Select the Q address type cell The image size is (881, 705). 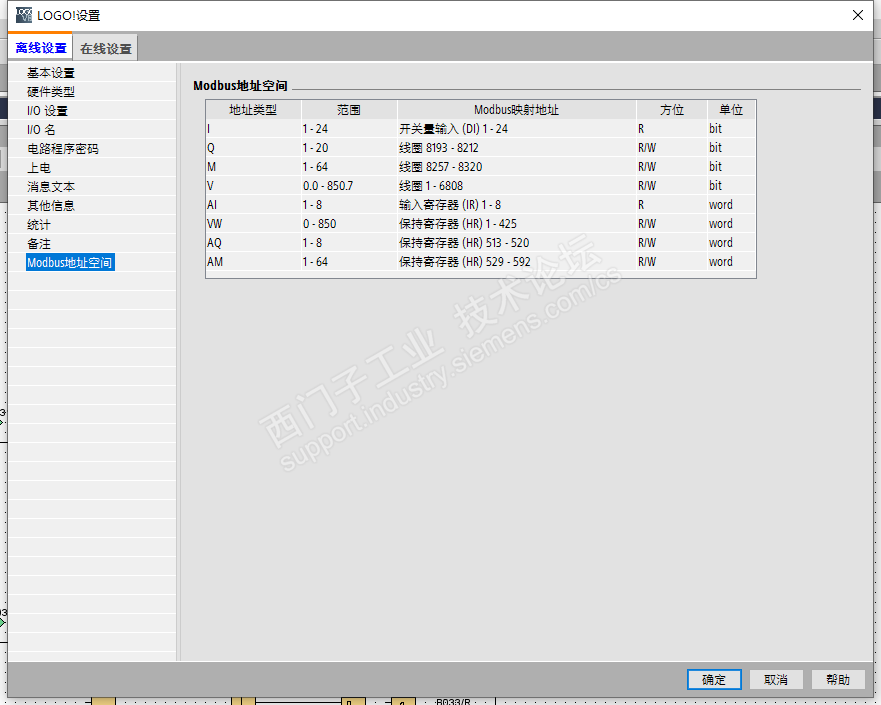pyautogui.click(x=253, y=148)
